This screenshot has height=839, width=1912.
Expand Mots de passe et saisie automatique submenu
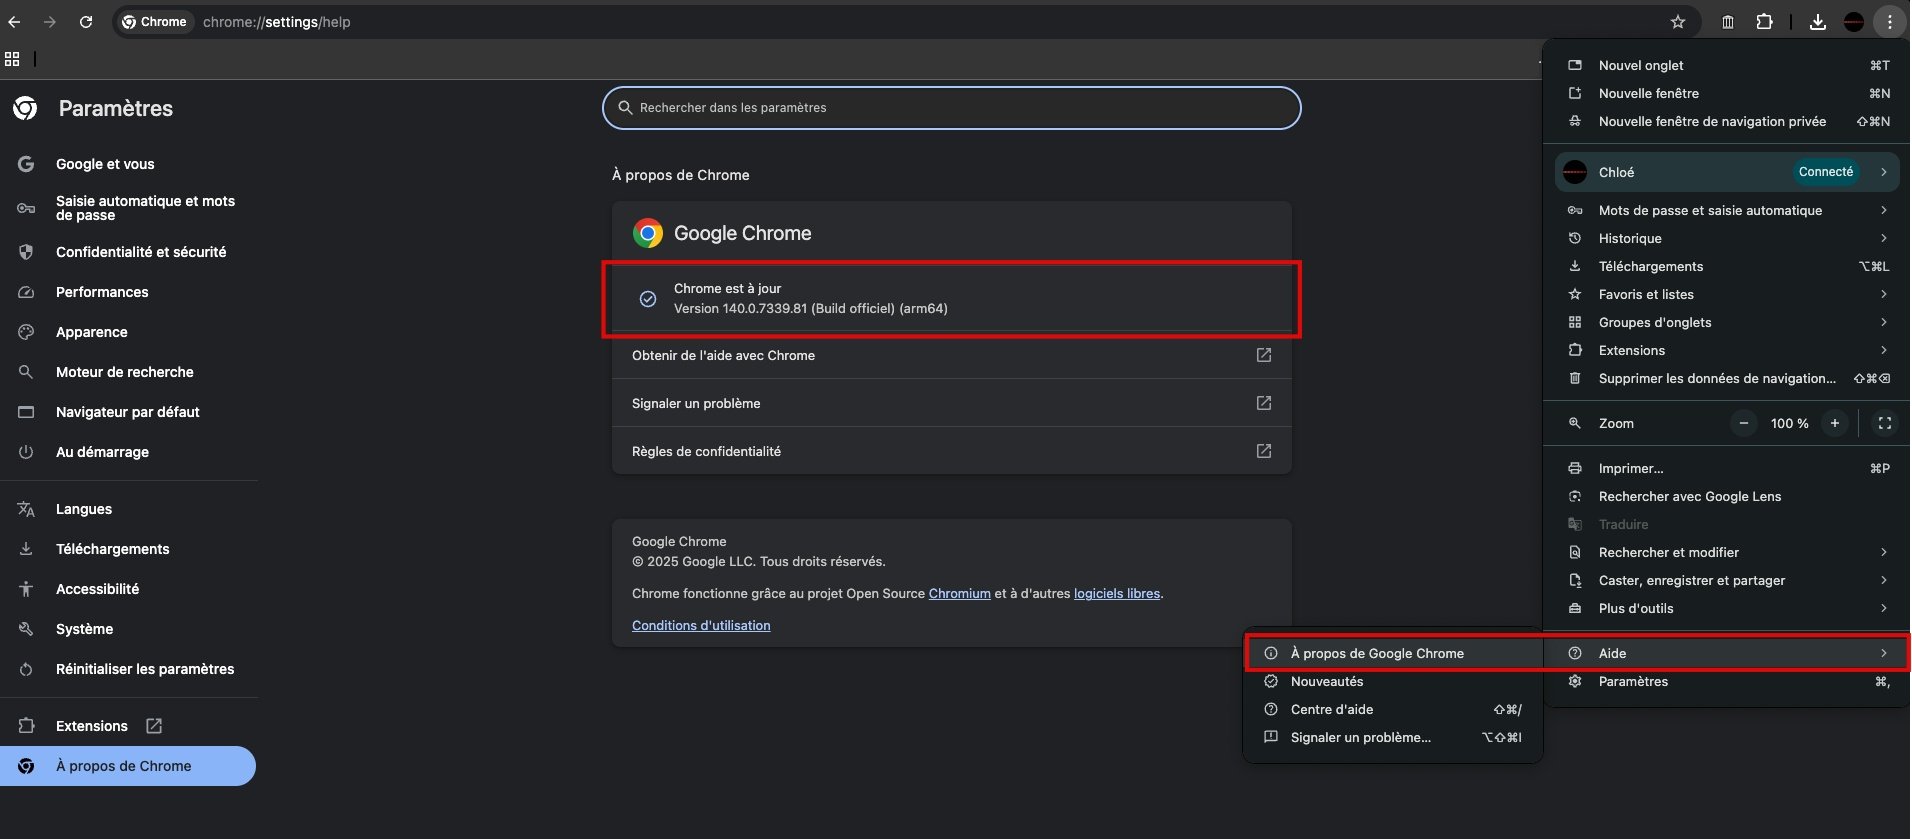click(1727, 210)
